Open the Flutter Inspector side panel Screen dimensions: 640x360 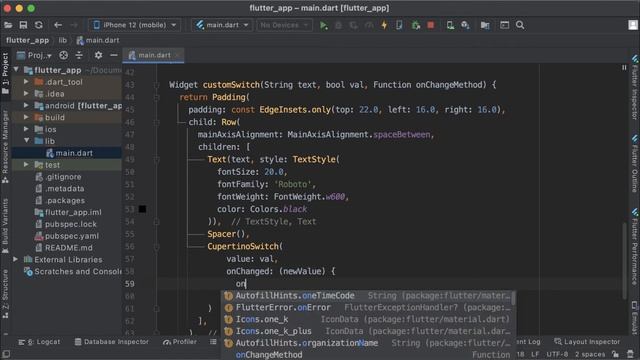[x=635, y=88]
